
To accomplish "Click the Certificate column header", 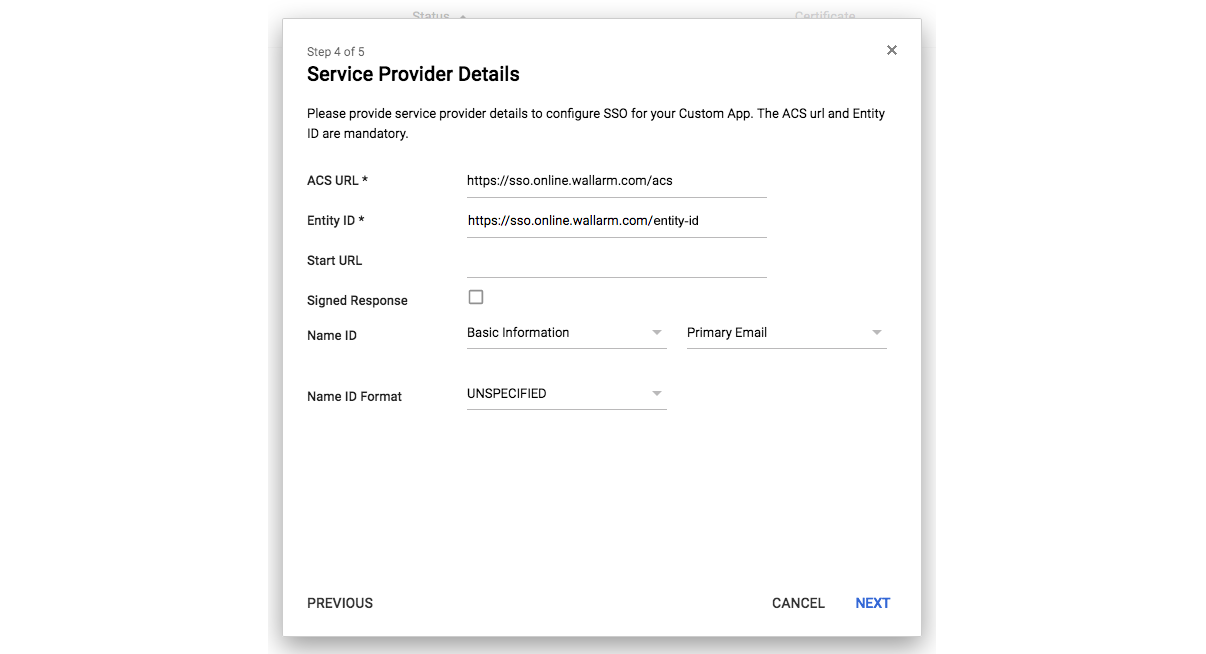I will tap(825, 16).
